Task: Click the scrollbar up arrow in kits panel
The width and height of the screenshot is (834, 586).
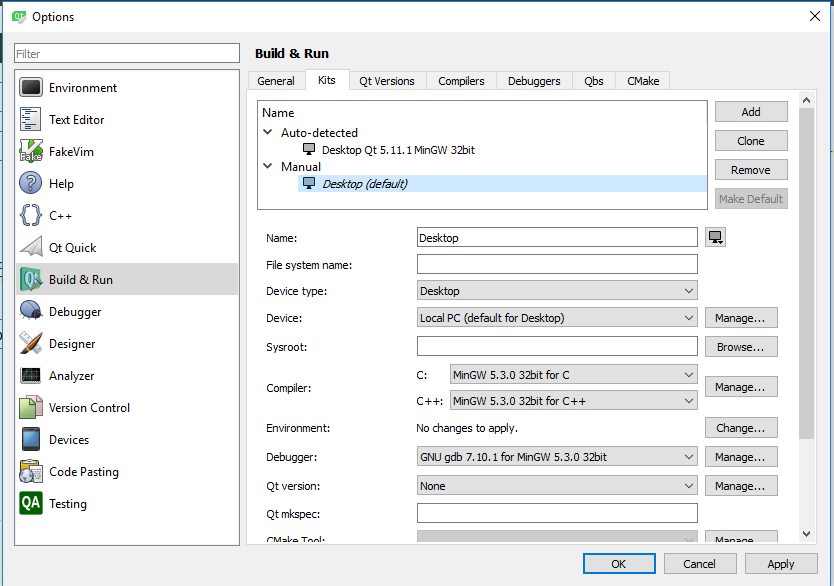Action: 806,100
